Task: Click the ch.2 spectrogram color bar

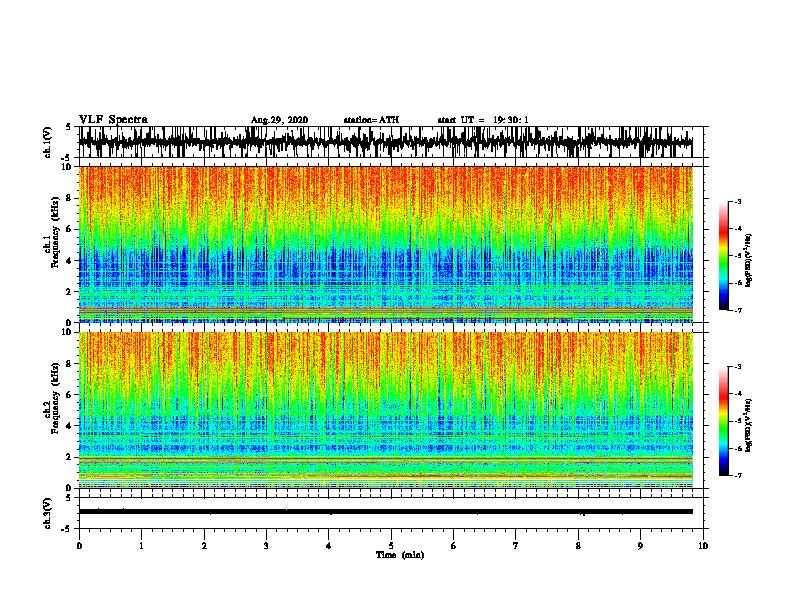Action: click(x=724, y=421)
